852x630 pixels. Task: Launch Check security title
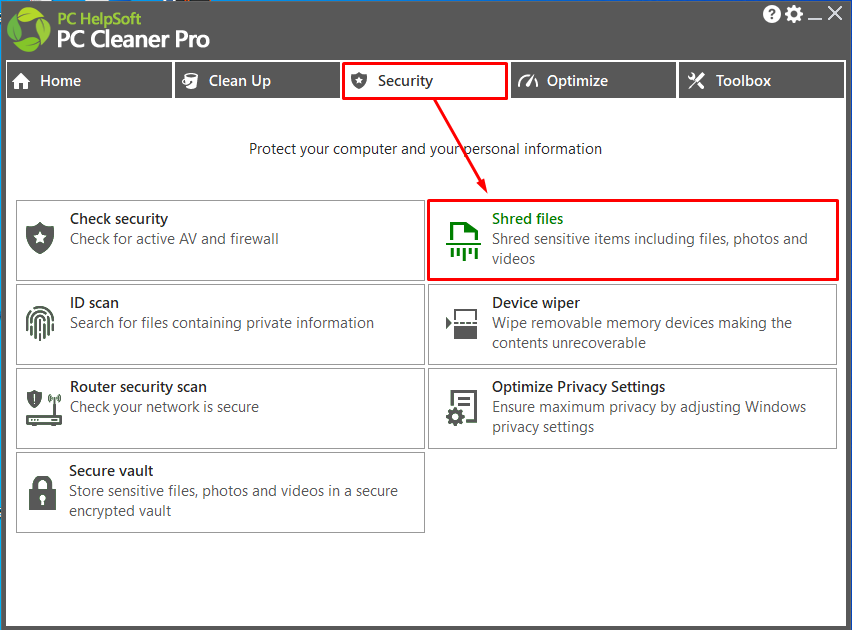(x=119, y=219)
